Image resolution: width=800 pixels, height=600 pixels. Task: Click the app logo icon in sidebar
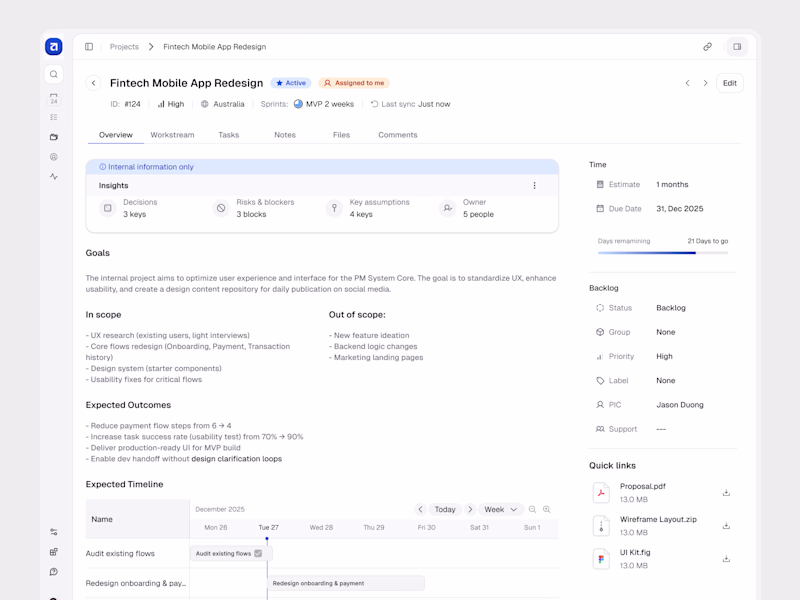pos(54,46)
